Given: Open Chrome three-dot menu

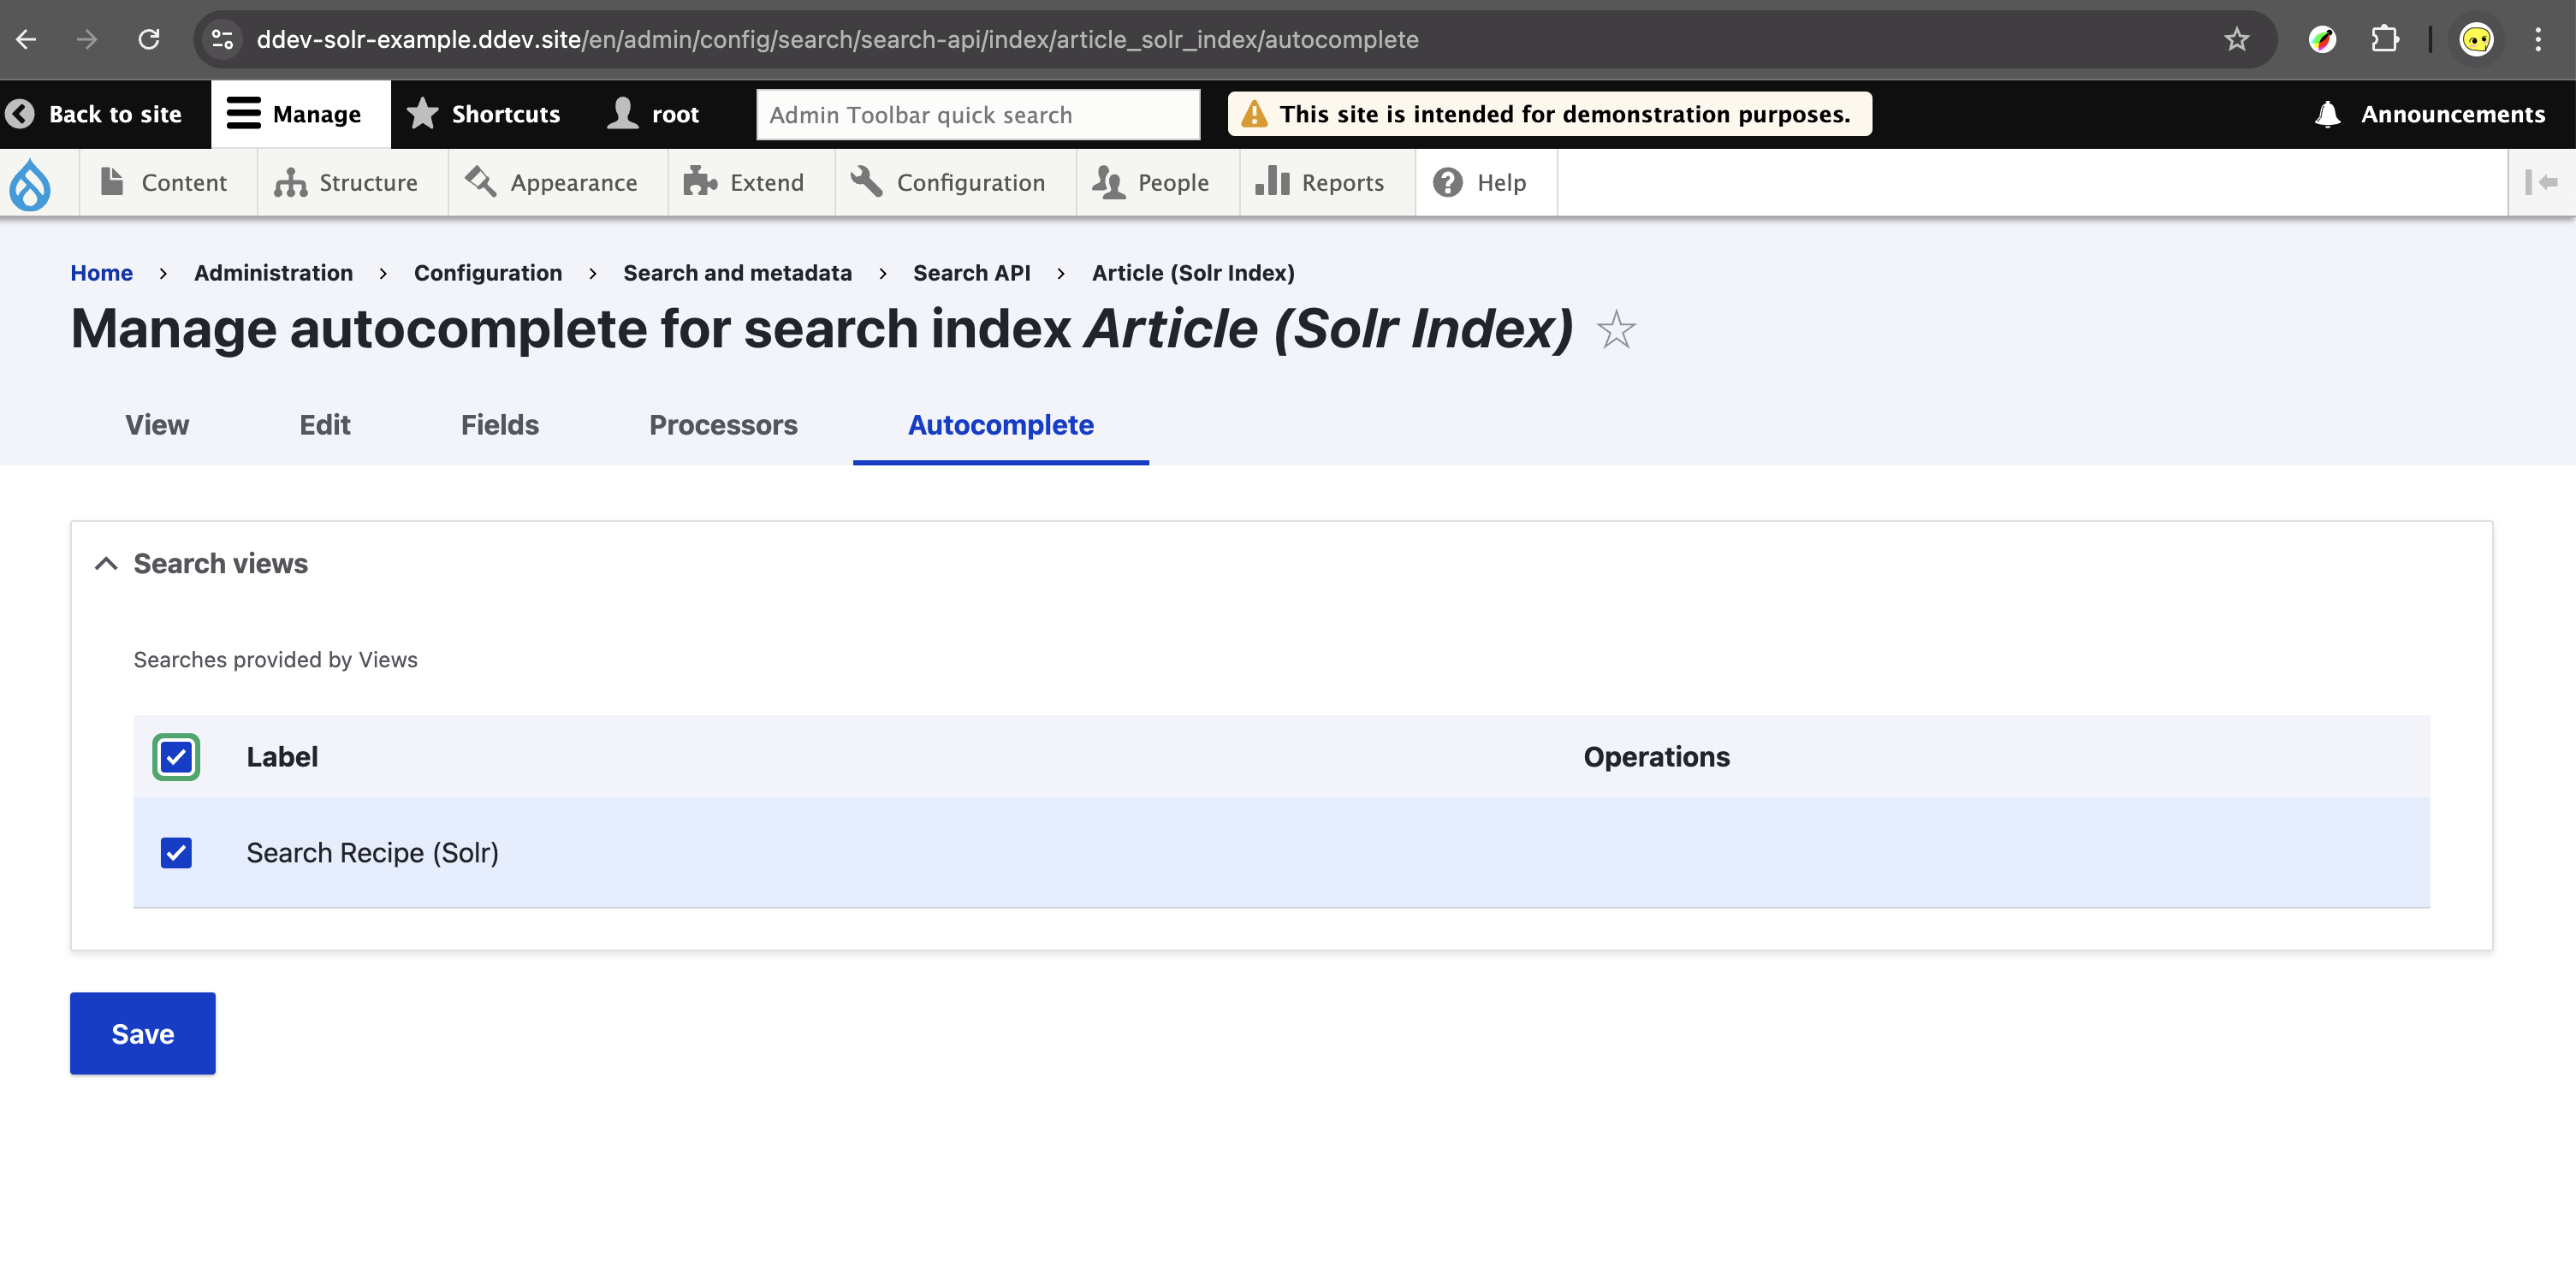Looking at the screenshot, I should click(2537, 40).
